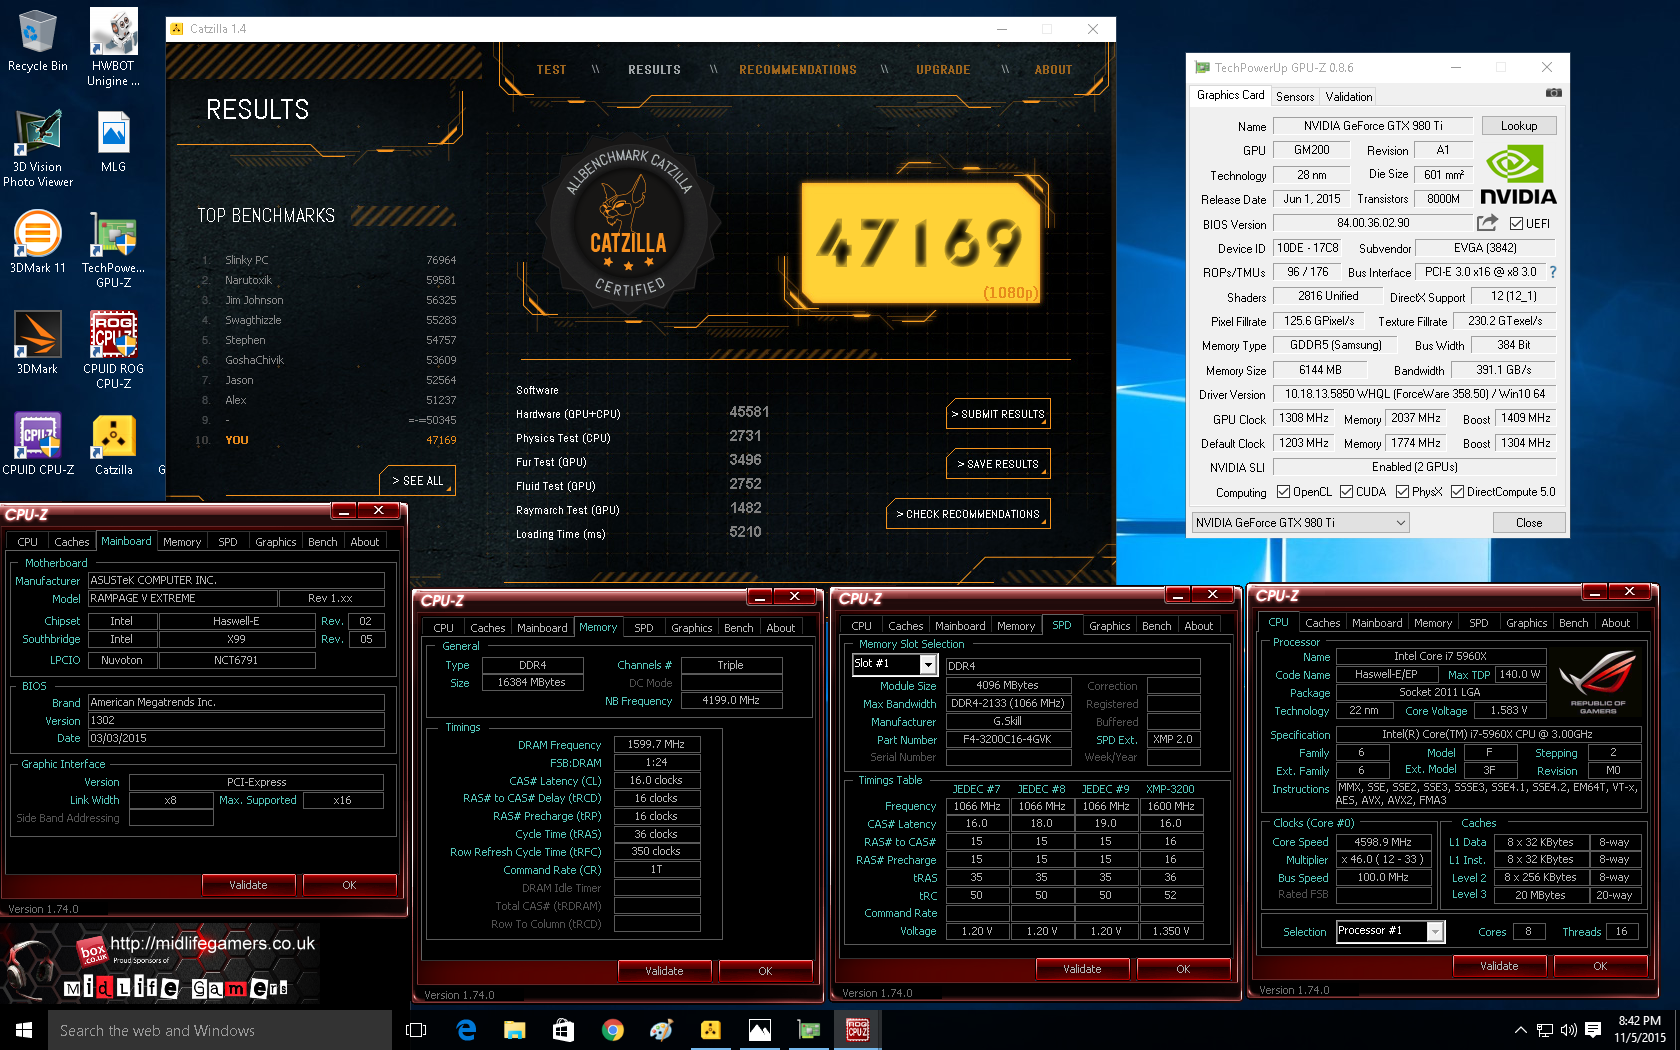1680x1050 pixels.
Task: Open the Slot #1 memory slot dropdown
Action: (x=894, y=664)
